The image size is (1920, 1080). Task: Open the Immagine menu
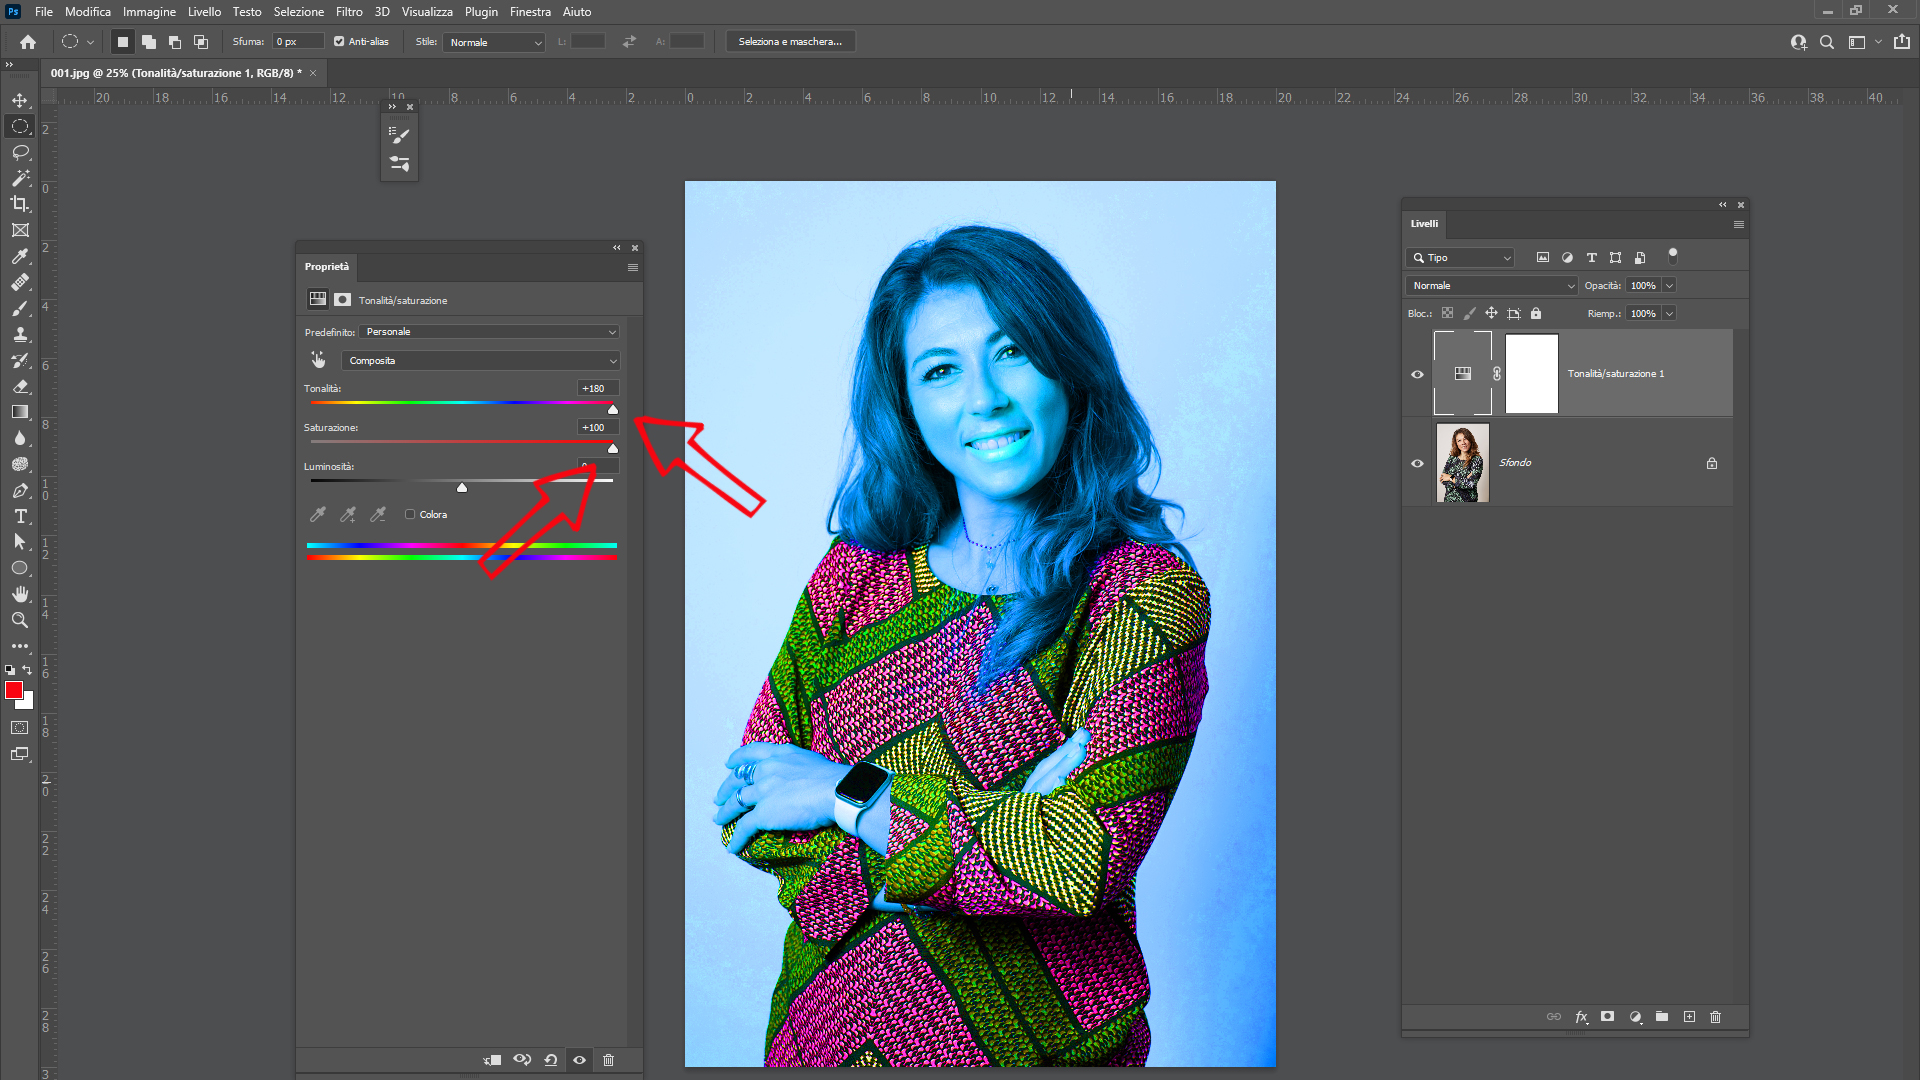click(149, 12)
